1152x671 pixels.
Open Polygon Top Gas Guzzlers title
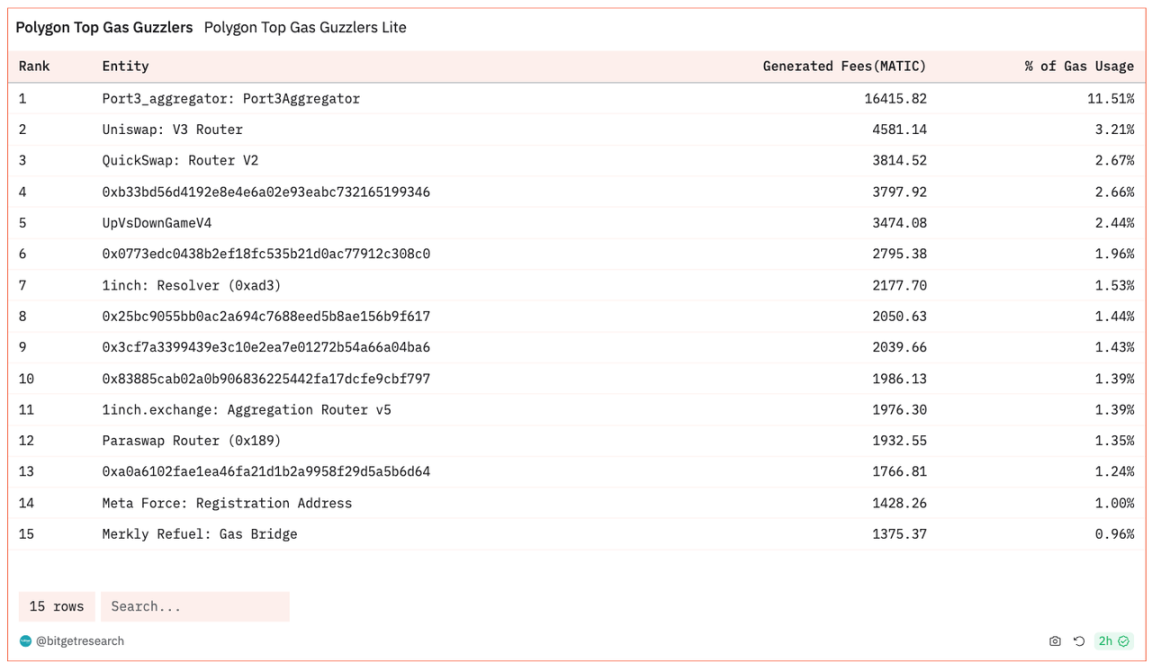(104, 28)
